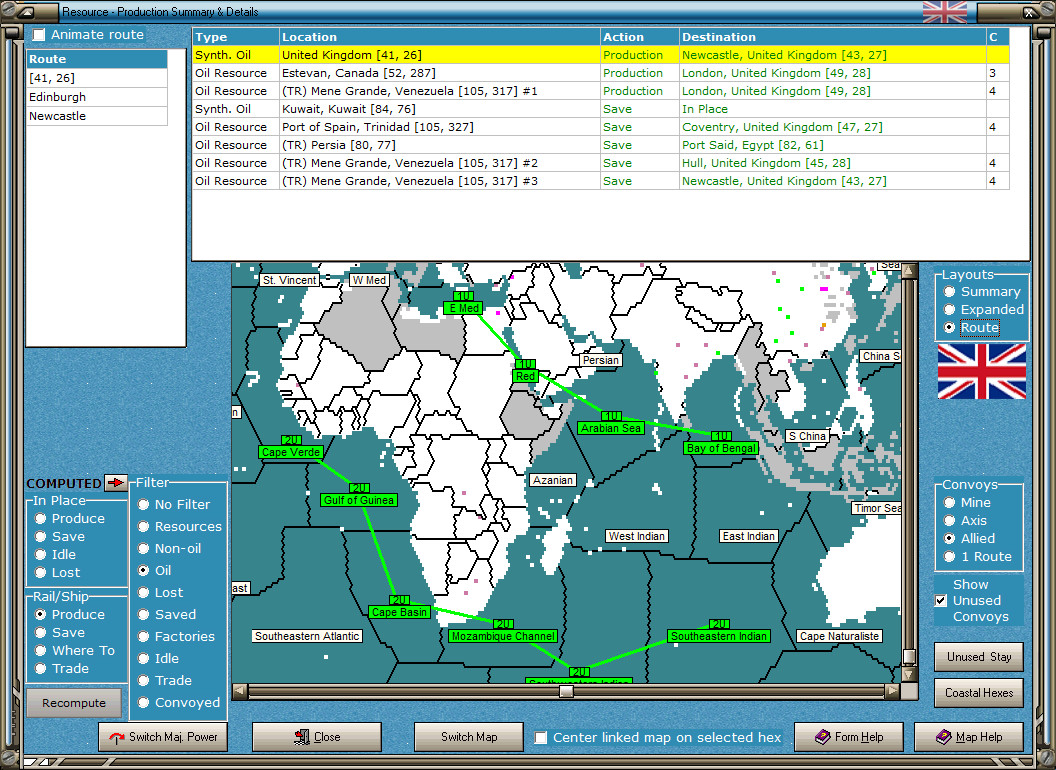Click the large Union Jack flag
Viewport: 1056px width, 770px height.
coord(981,371)
